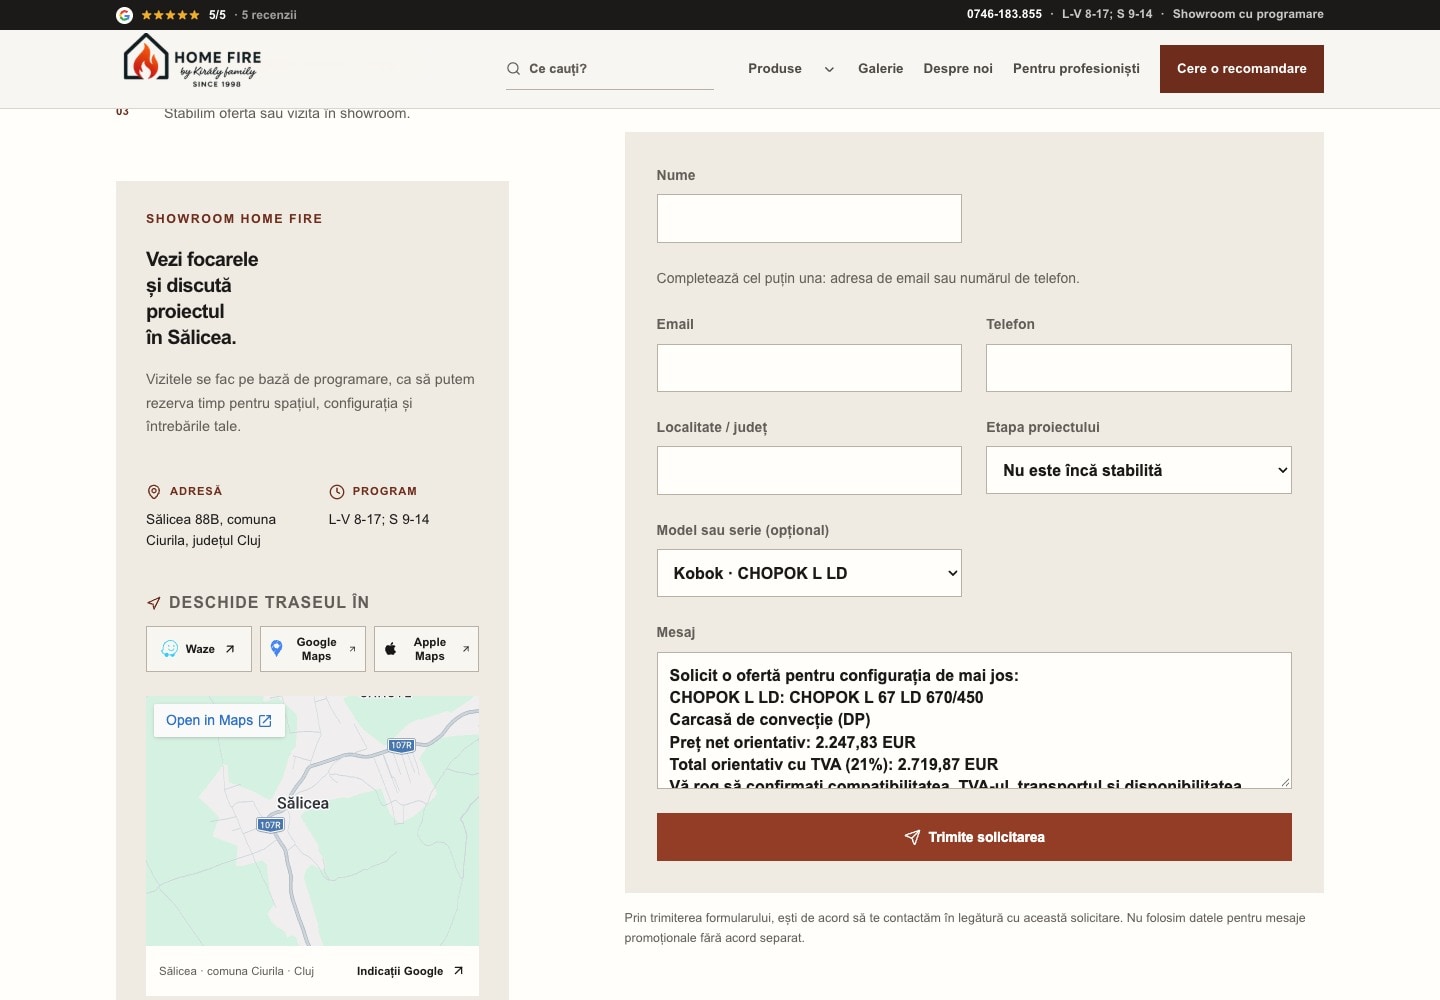
Task: Focus the Nume input field
Action: tap(809, 218)
